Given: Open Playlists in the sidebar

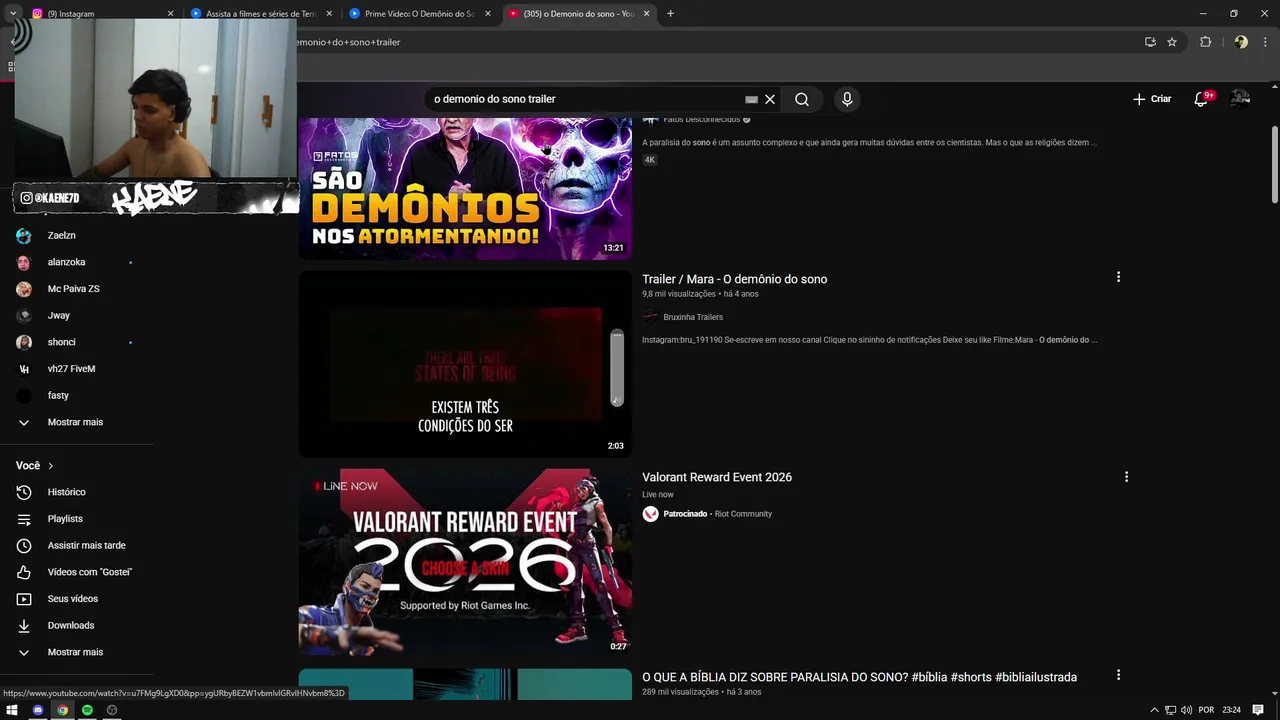Looking at the screenshot, I should point(65,519).
